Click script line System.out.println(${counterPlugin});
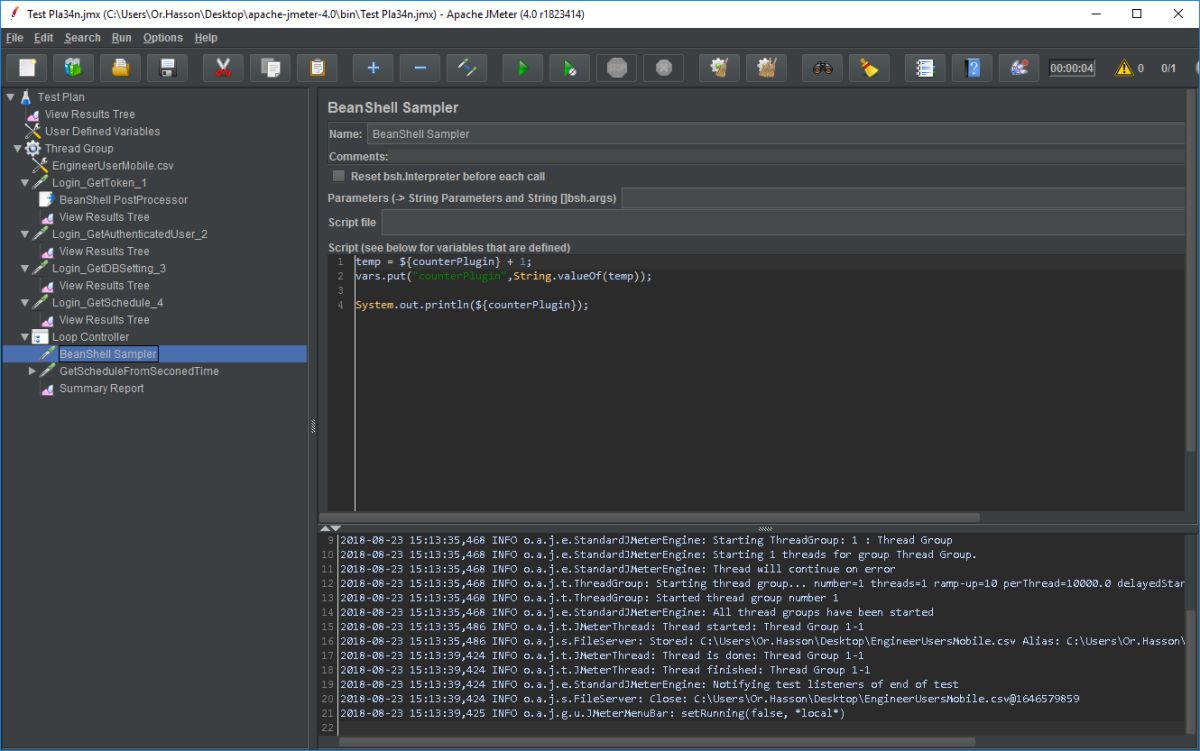 (x=472, y=305)
